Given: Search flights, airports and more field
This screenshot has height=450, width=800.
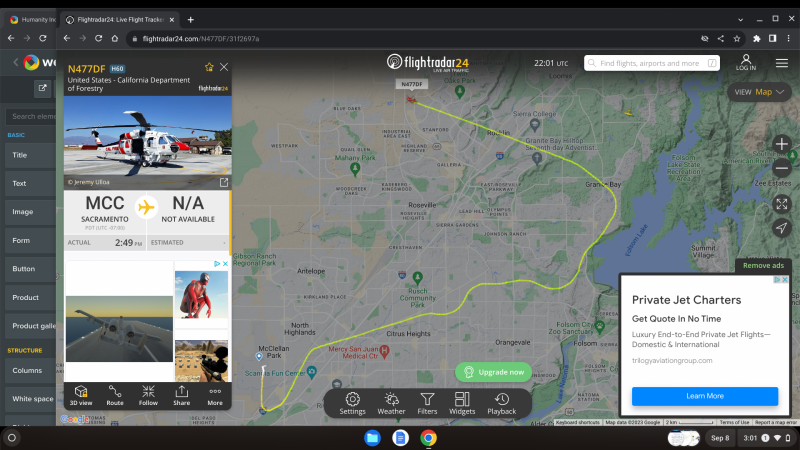Looking at the screenshot, I should pos(652,63).
